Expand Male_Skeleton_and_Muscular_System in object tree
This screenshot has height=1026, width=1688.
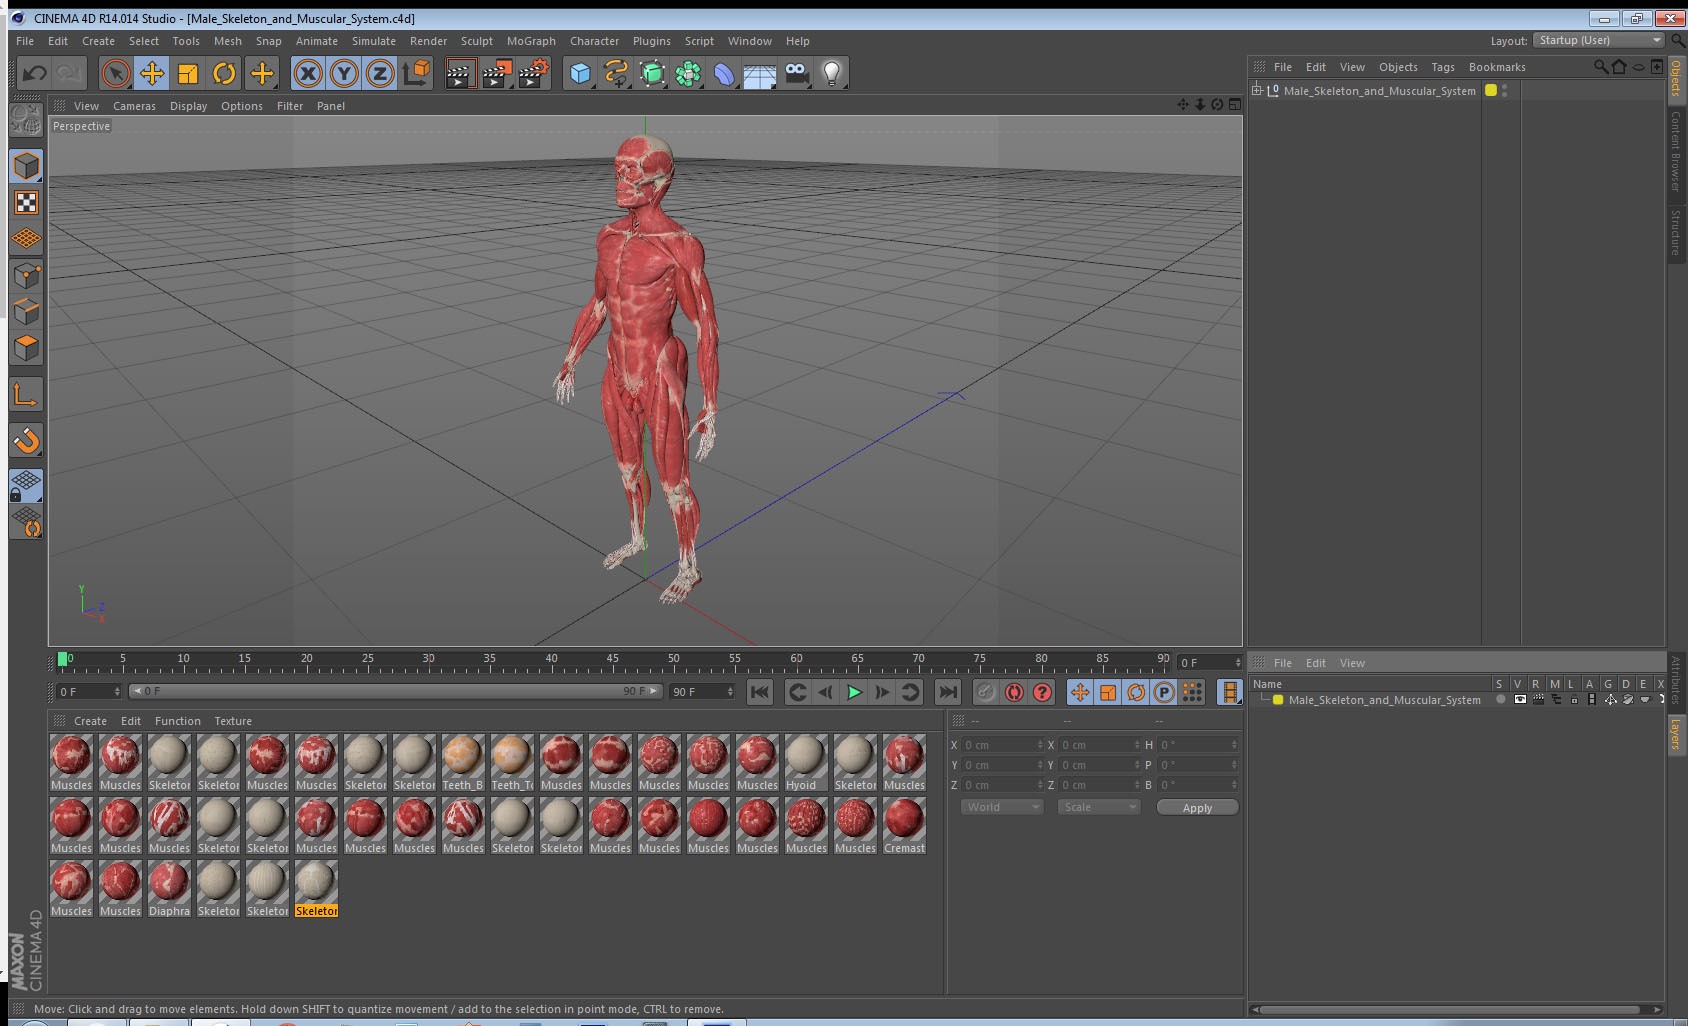(1257, 90)
